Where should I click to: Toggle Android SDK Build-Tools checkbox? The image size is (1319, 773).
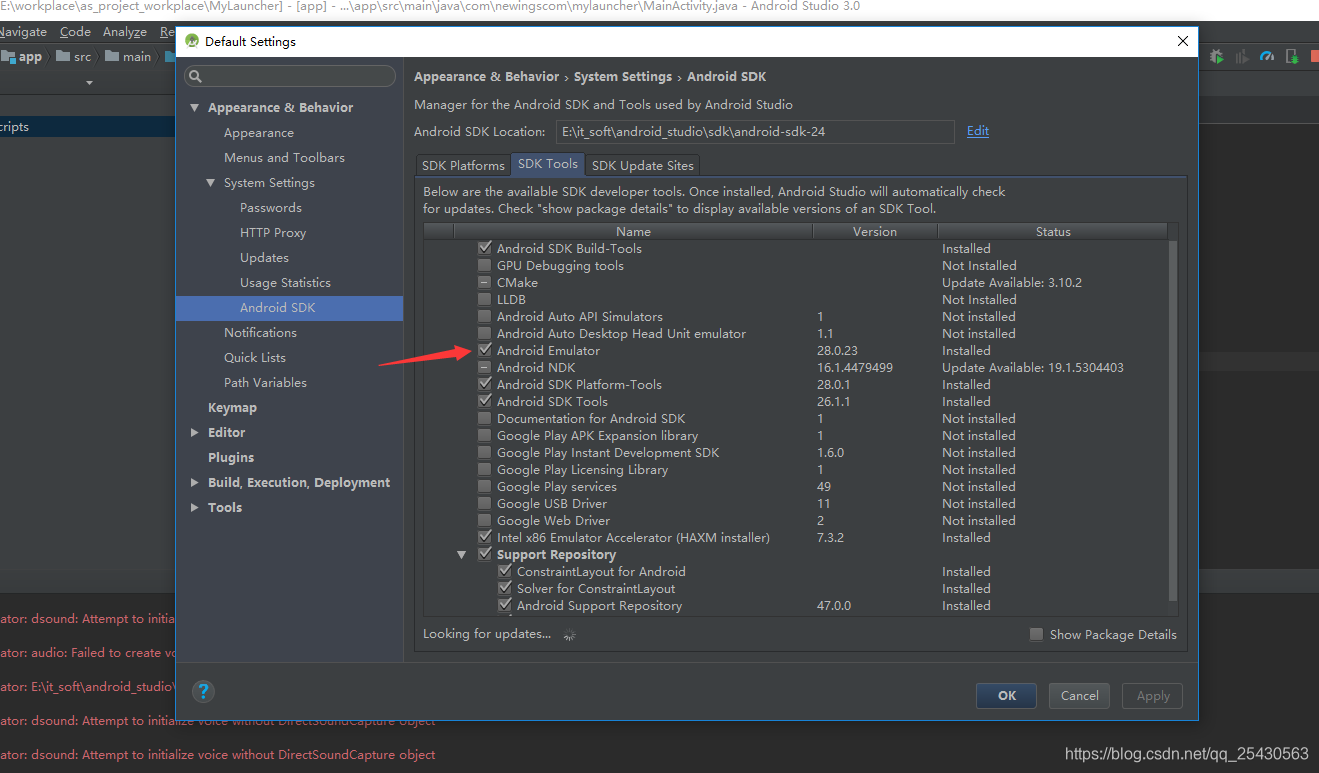point(485,248)
